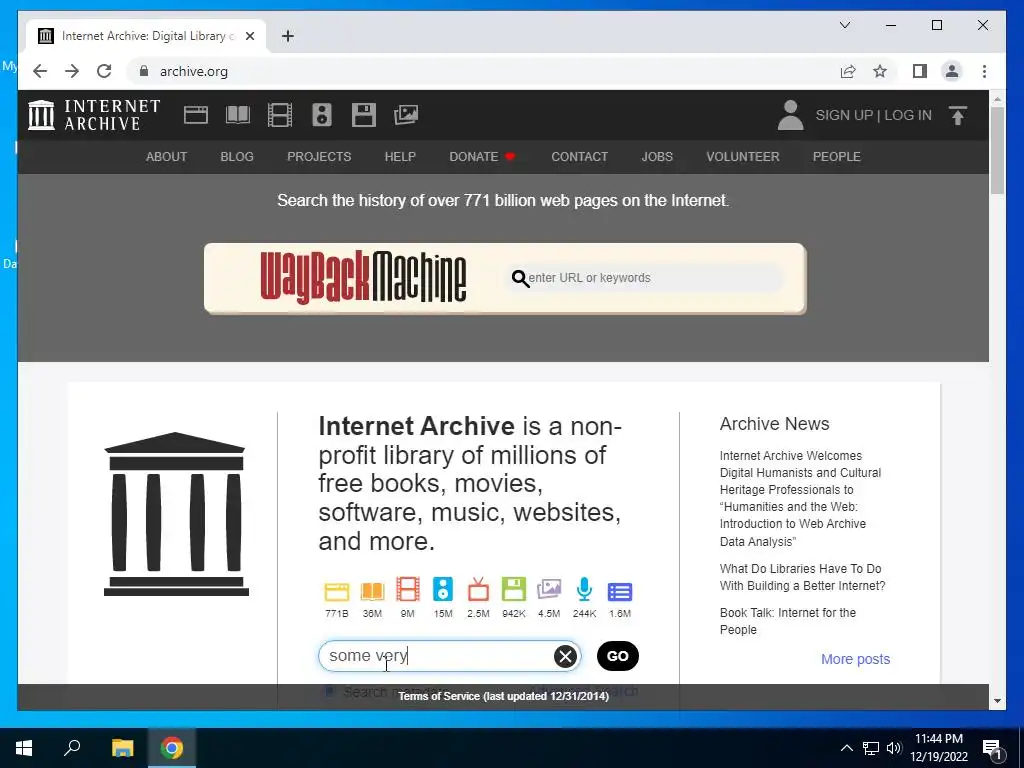This screenshot has height=768, width=1024.
Task: Open the CONTACT menu item
Action: point(579,157)
